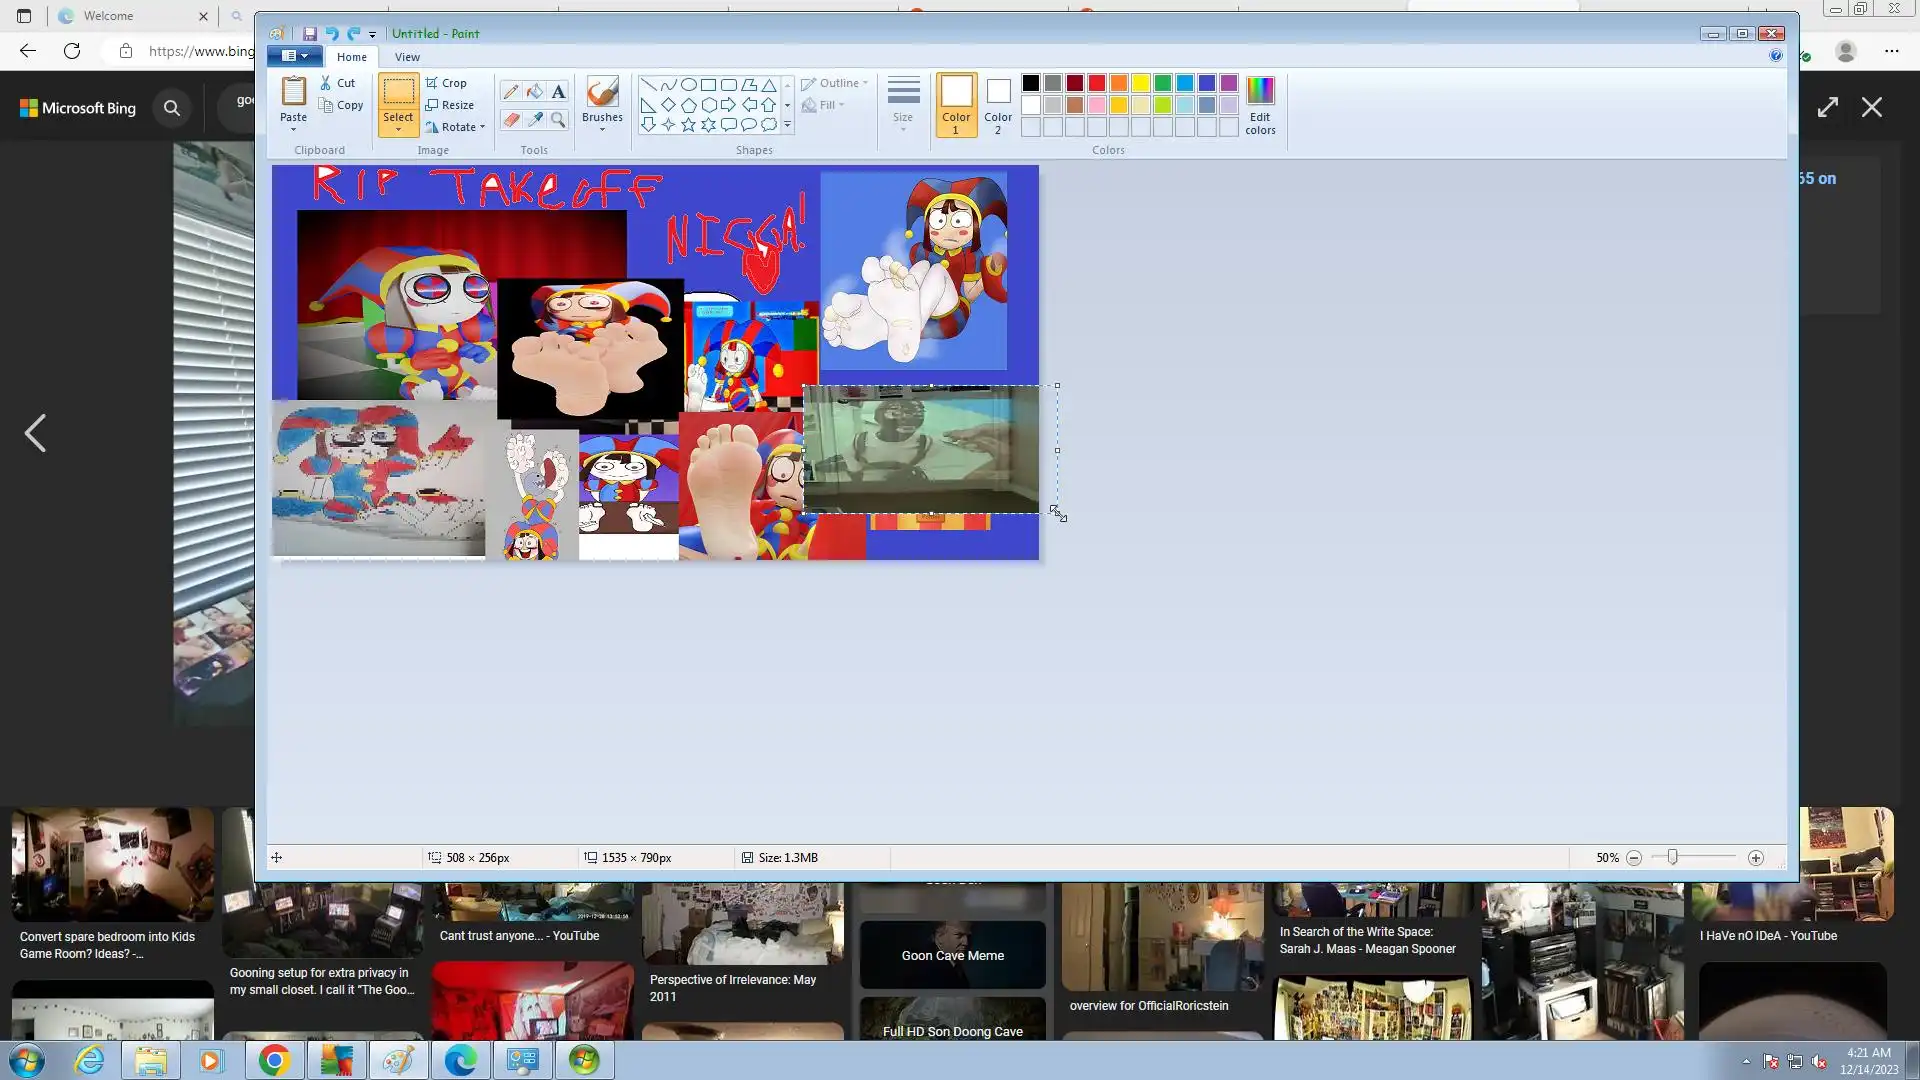1920x1080 pixels.
Task: Select the Magnifier tool
Action: coord(558,120)
